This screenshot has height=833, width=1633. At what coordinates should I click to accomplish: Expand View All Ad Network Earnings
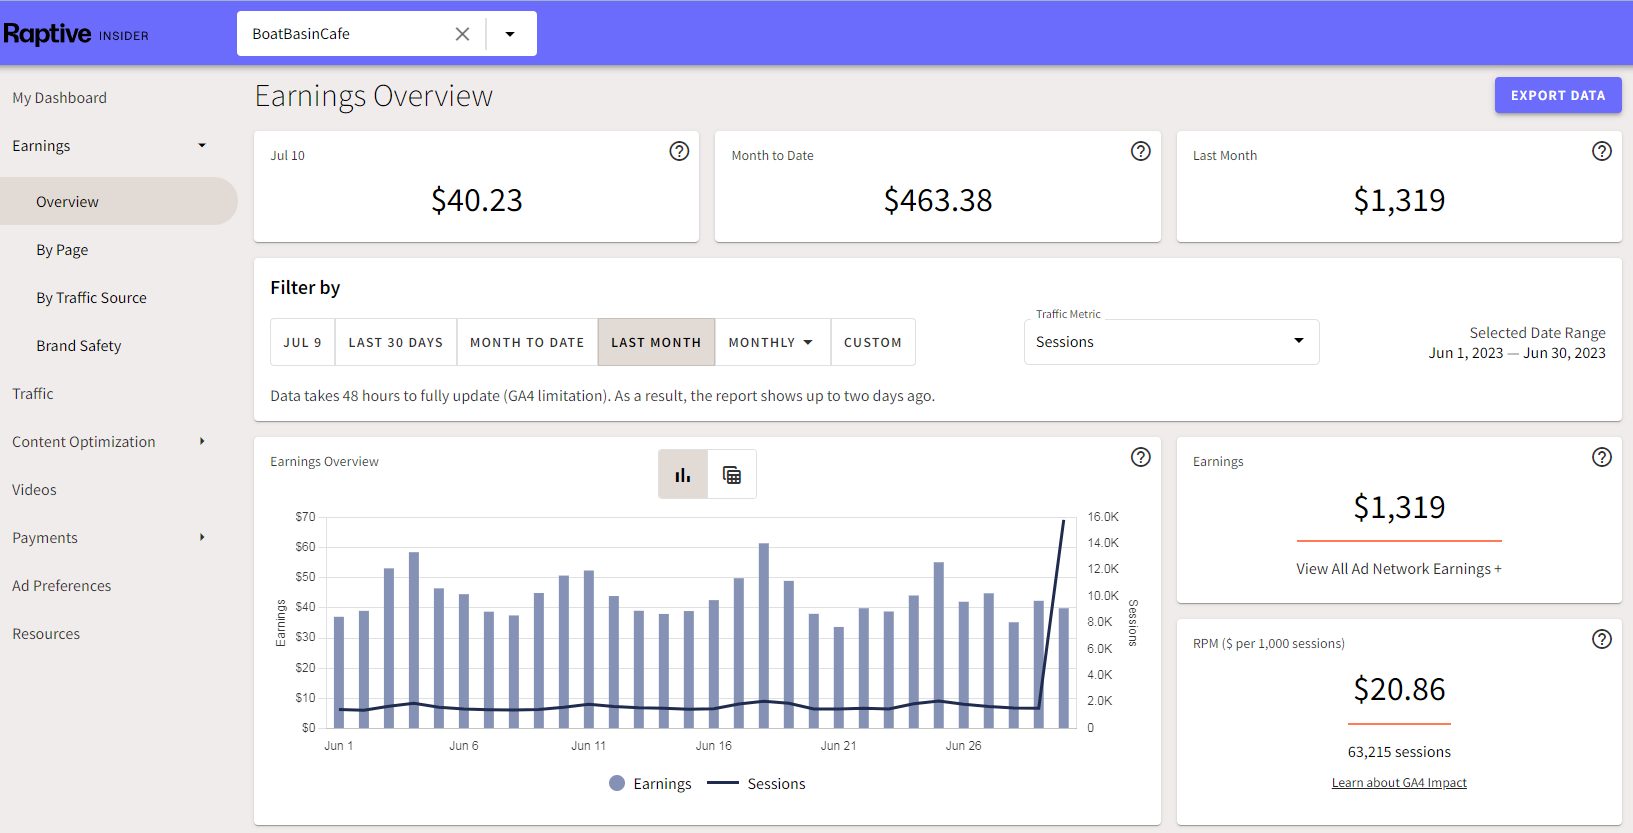[1399, 569]
